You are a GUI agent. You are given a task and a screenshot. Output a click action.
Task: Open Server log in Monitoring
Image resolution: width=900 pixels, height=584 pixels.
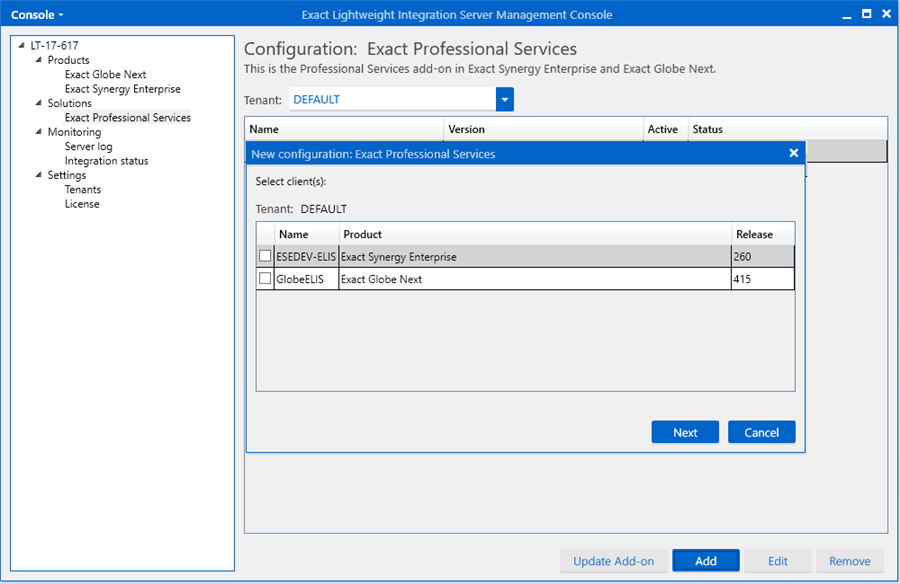coord(88,146)
